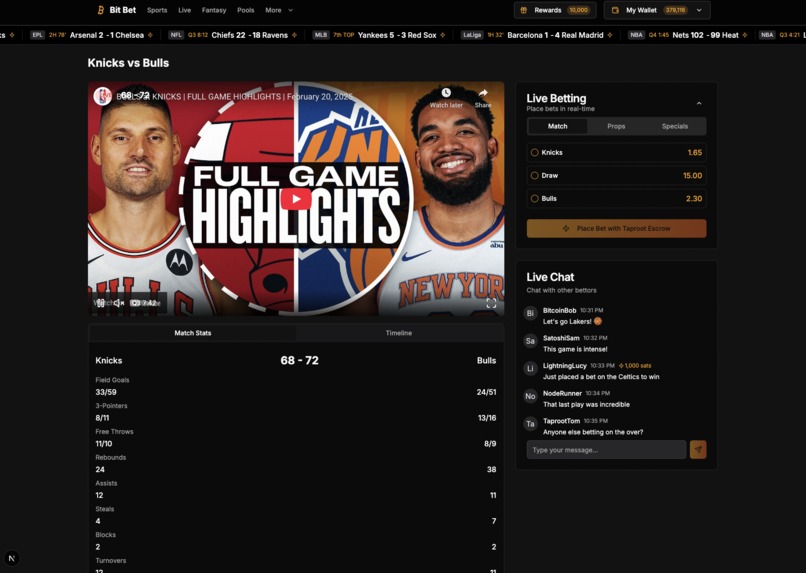Viewport: 806px width, 573px height.
Task: Click the lightning icon after Ravens score
Action: click(x=294, y=35)
